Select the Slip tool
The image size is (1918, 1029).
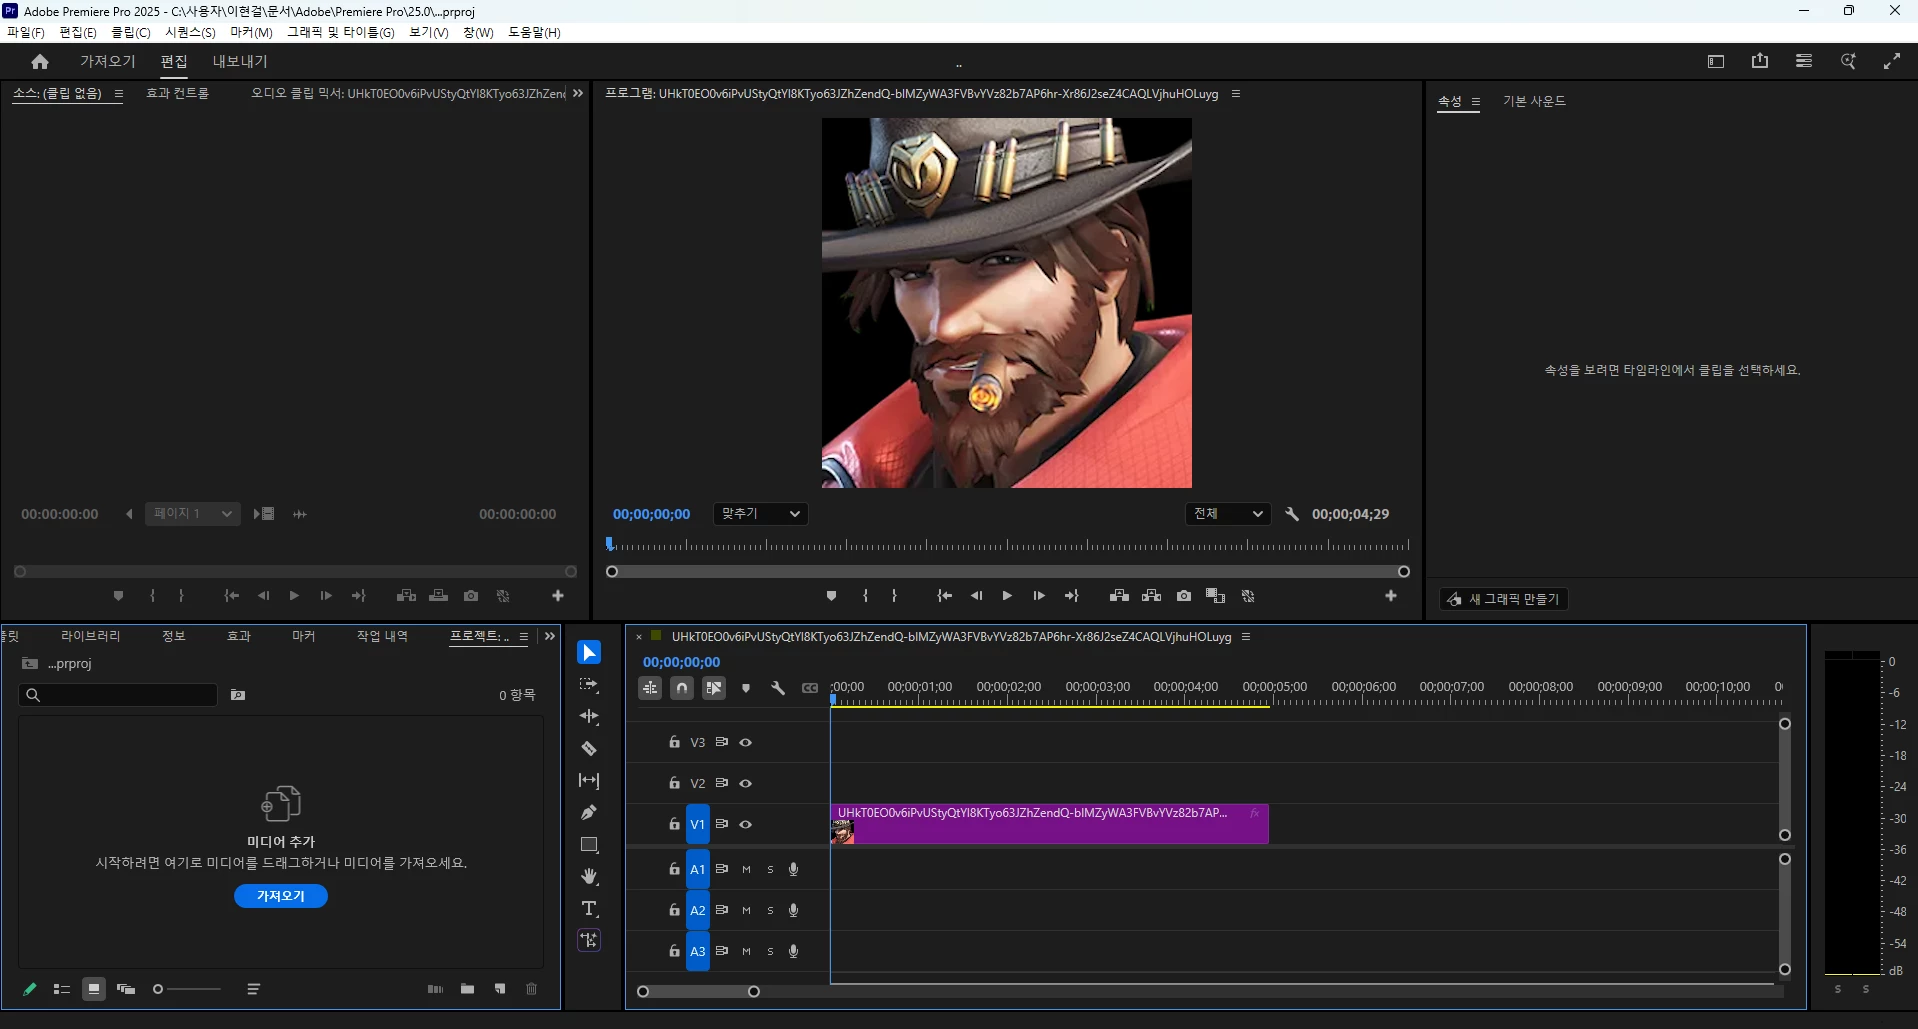[x=589, y=781]
